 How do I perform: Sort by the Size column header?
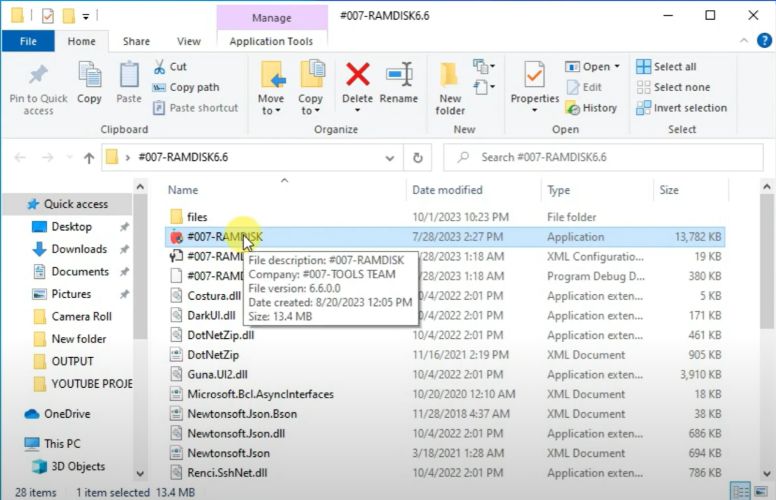point(669,190)
